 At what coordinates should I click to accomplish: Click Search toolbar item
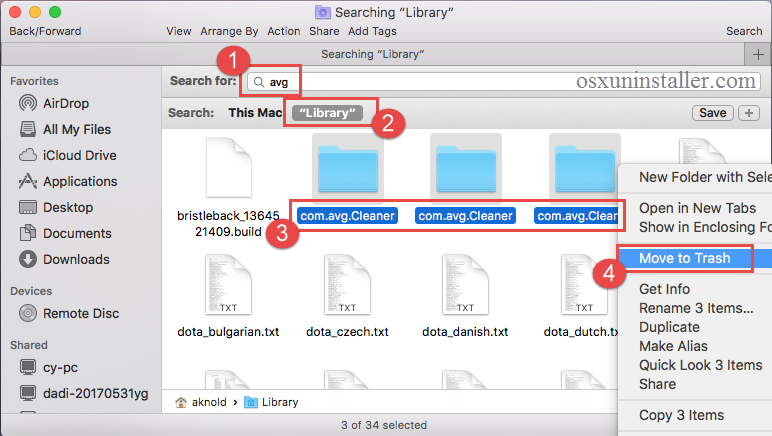click(744, 31)
